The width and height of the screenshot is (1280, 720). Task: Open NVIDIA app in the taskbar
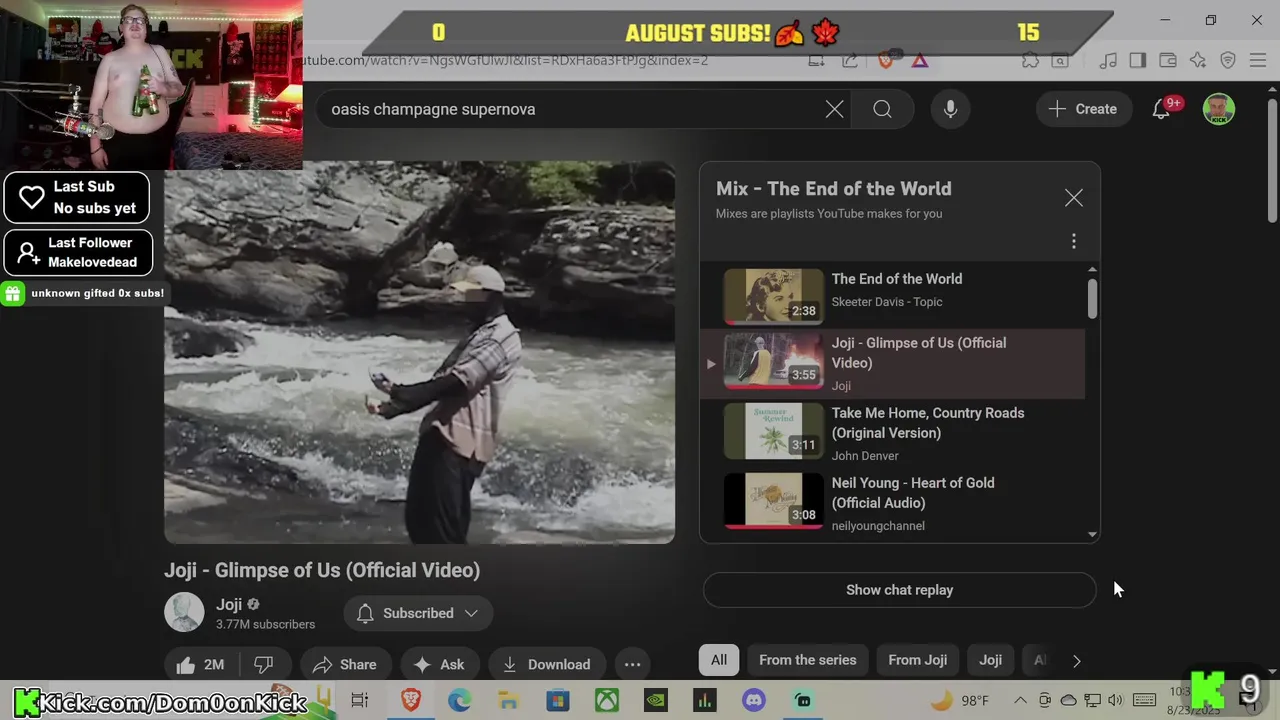(655, 700)
